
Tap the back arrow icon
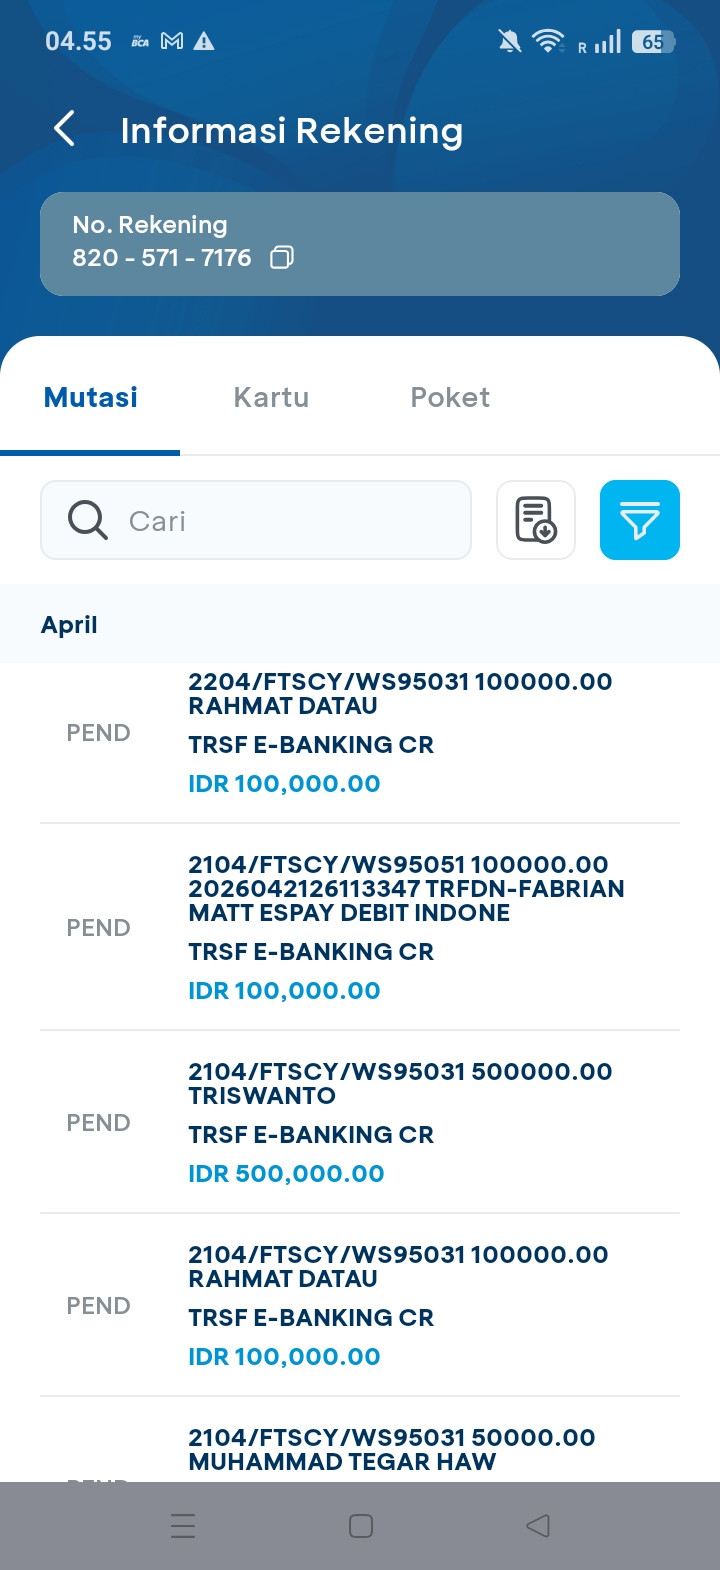(x=65, y=130)
